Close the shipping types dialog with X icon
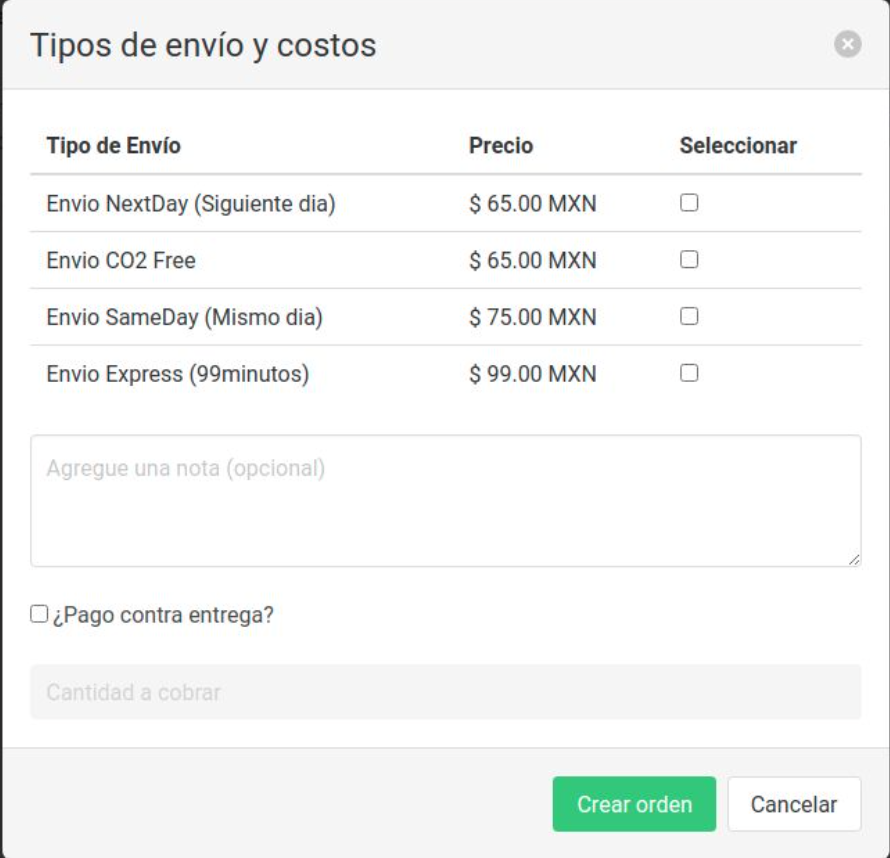The image size is (890, 858). tap(847, 44)
